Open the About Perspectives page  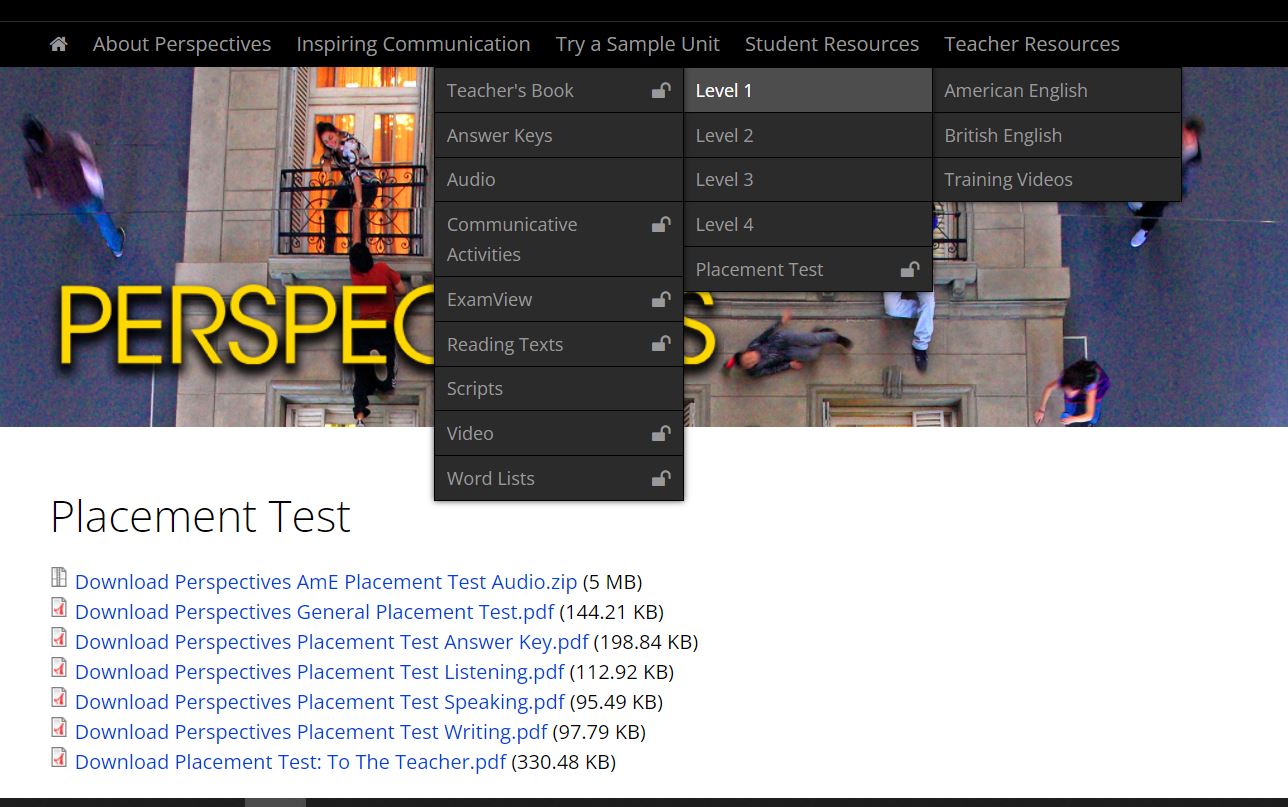click(182, 44)
